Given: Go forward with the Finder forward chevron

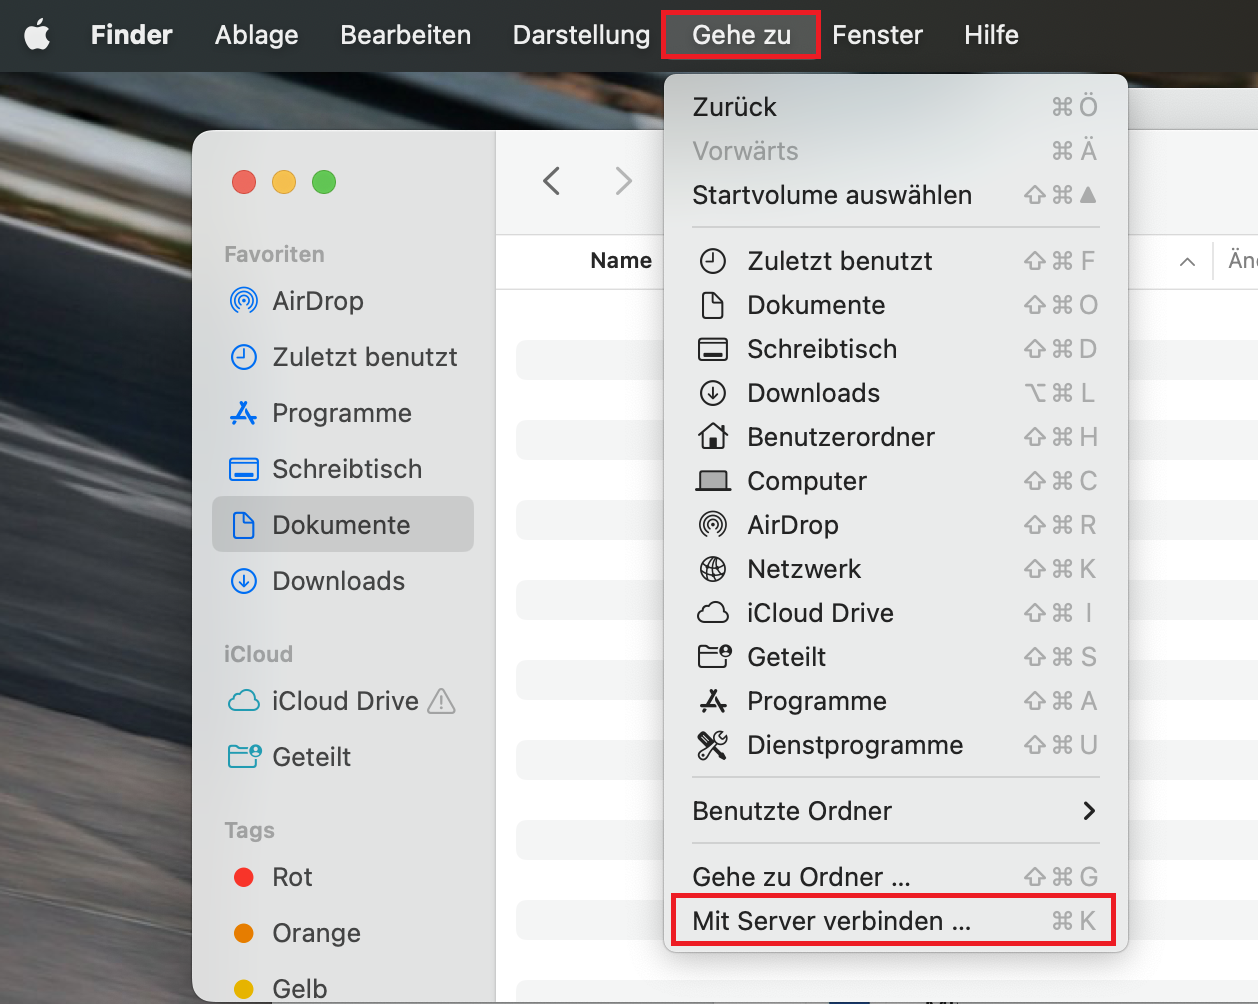Looking at the screenshot, I should pyautogui.click(x=623, y=181).
